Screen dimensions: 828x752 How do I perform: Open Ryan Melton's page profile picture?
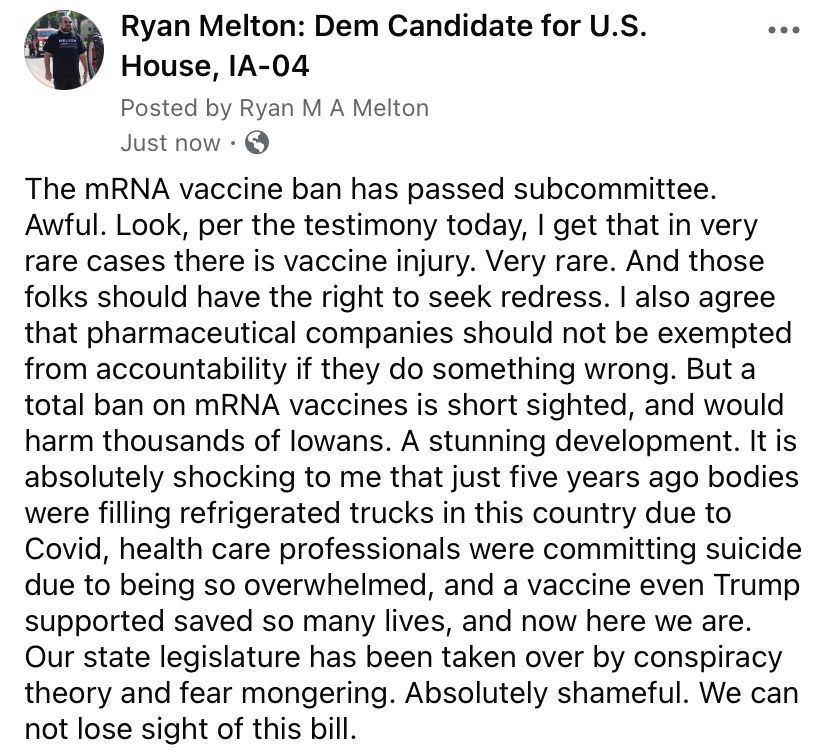point(63,49)
